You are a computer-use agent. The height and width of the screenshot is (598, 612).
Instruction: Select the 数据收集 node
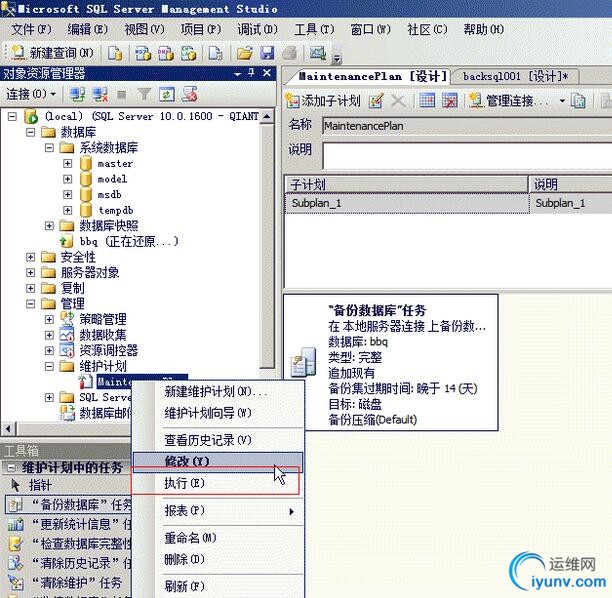point(103,335)
